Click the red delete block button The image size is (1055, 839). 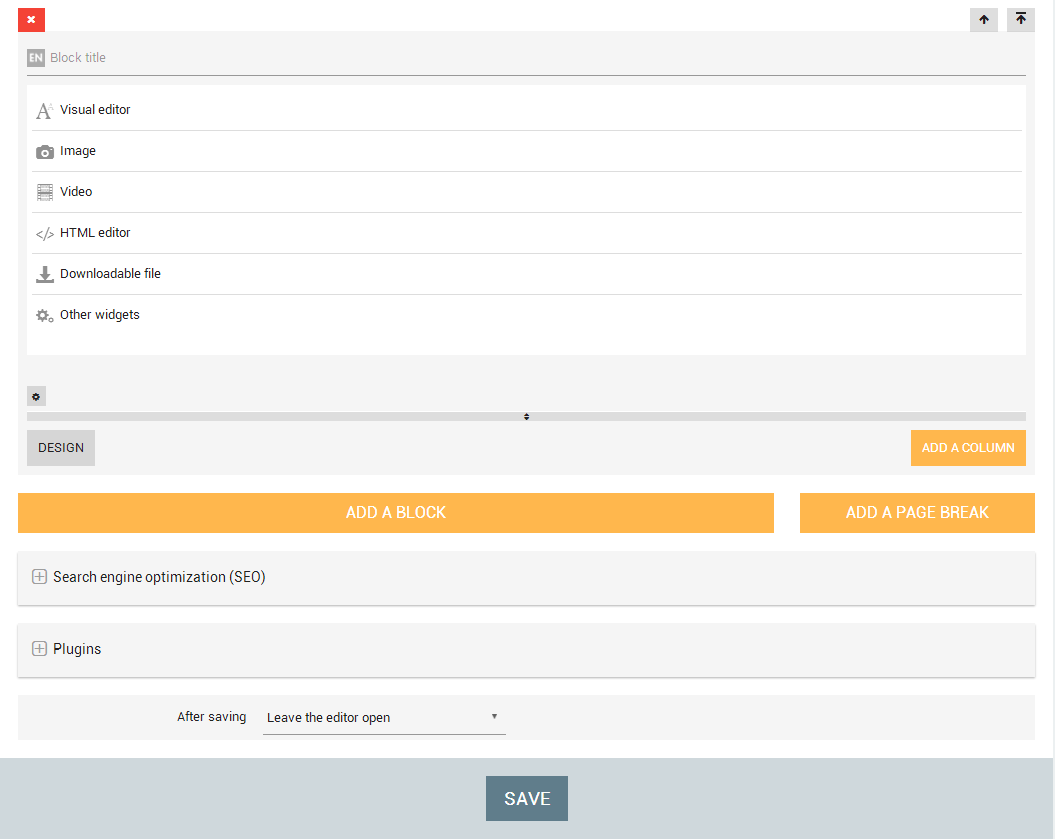click(x=31, y=19)
